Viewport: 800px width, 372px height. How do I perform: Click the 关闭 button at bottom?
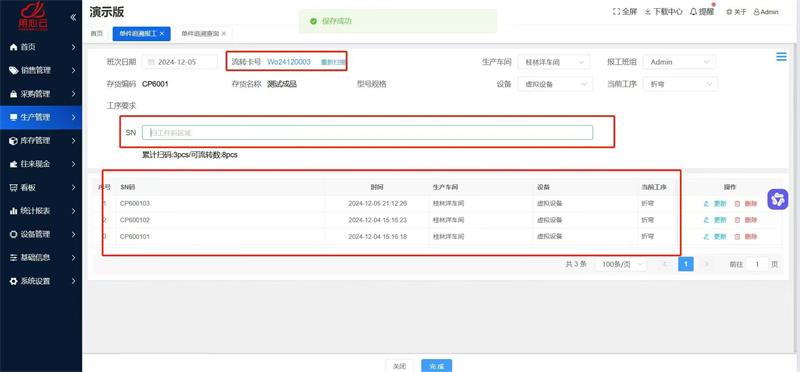pos(399,366)
